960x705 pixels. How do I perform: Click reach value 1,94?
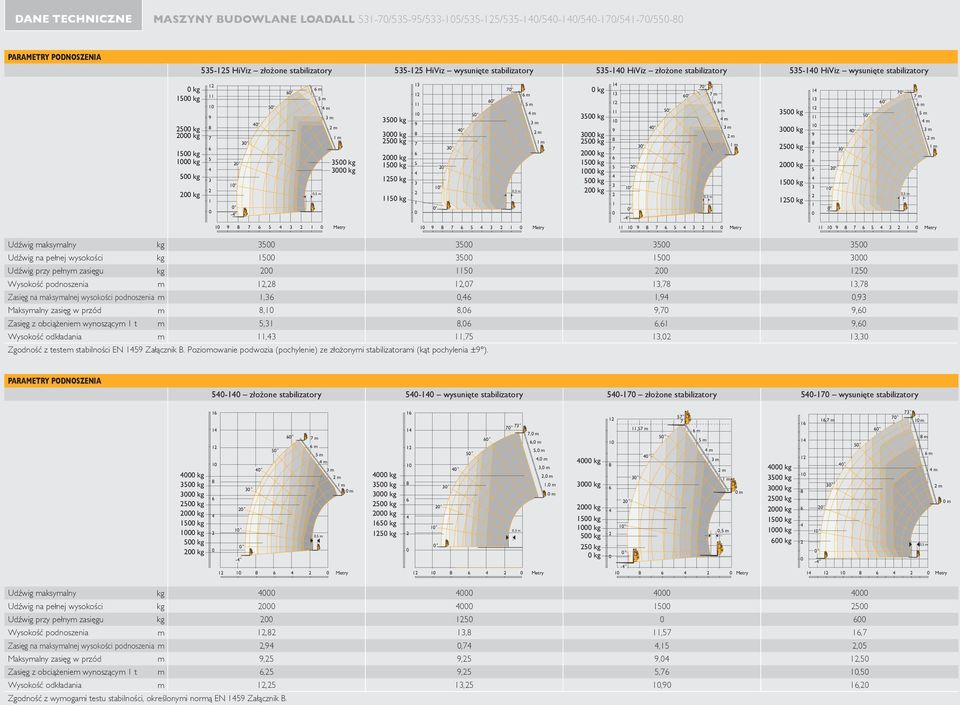(661, 297)
